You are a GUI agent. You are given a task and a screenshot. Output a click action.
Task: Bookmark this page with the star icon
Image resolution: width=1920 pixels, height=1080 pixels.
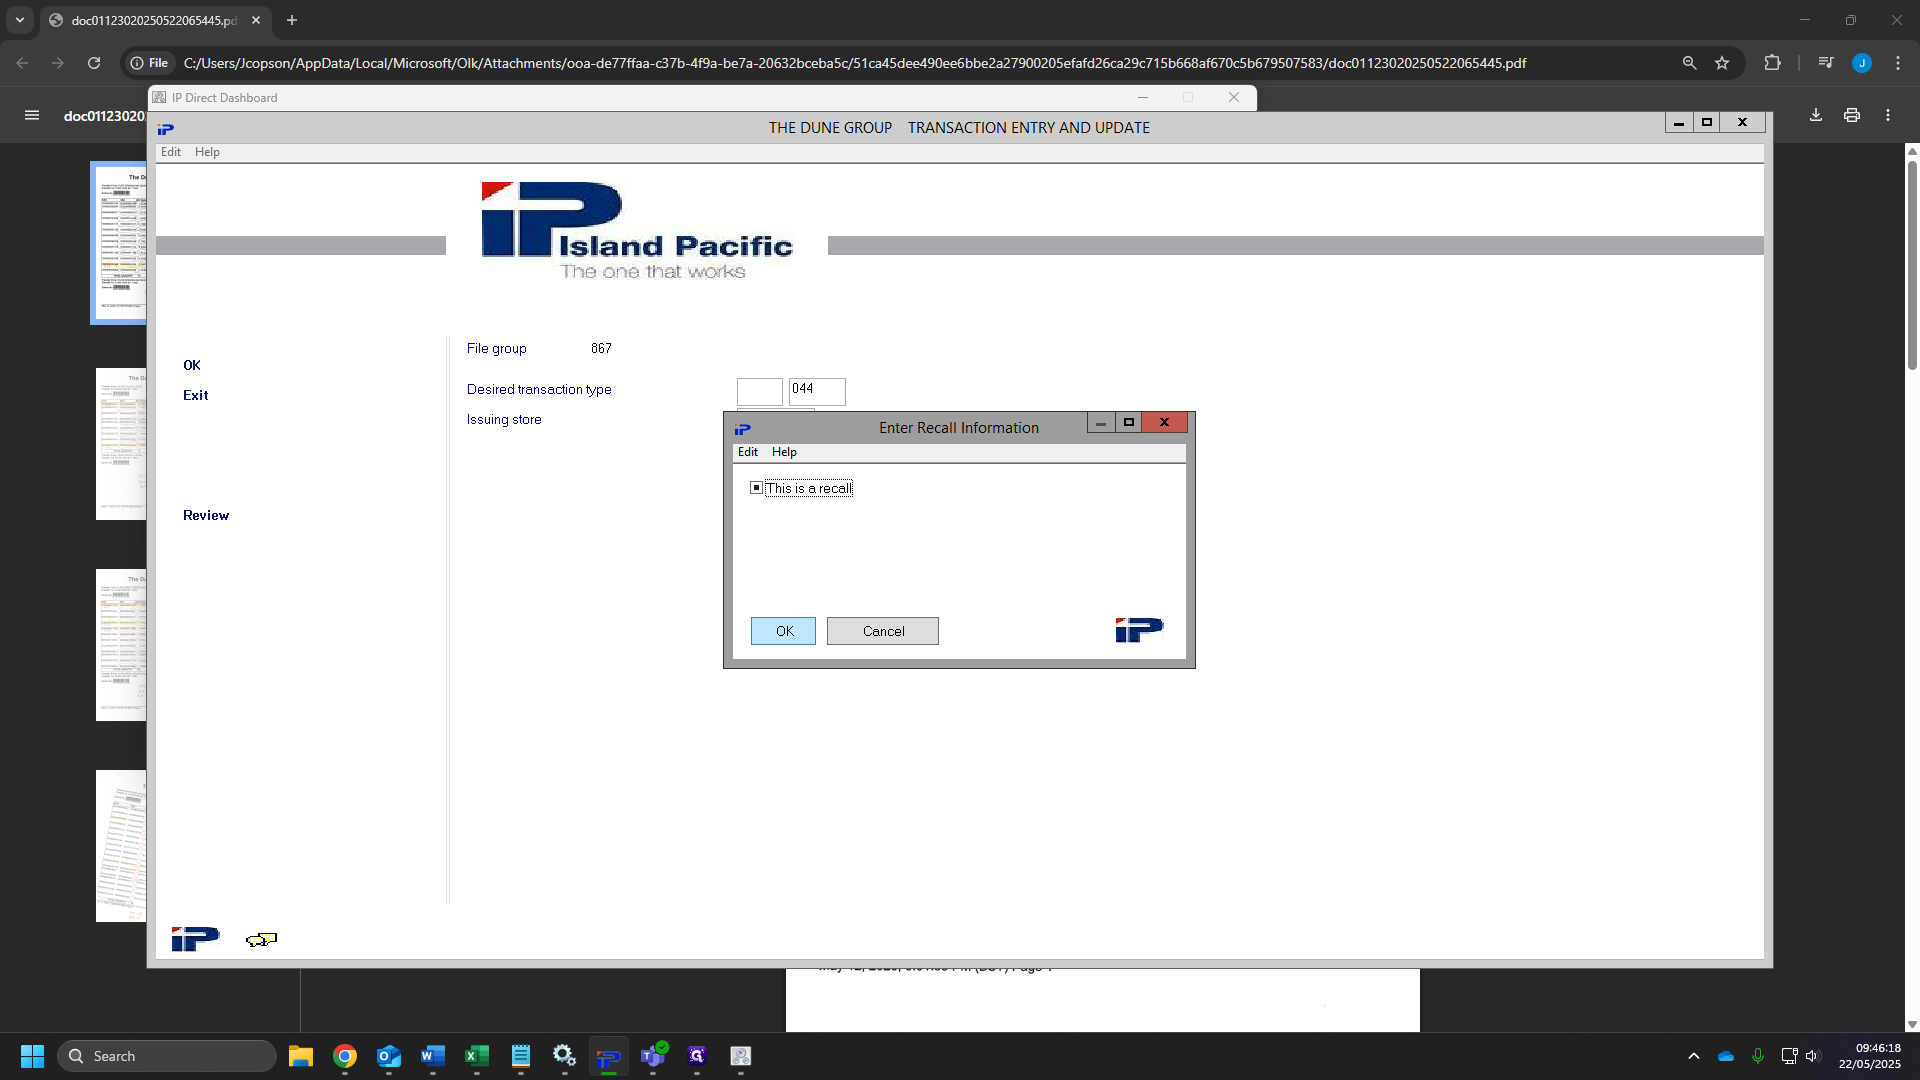1722,63
